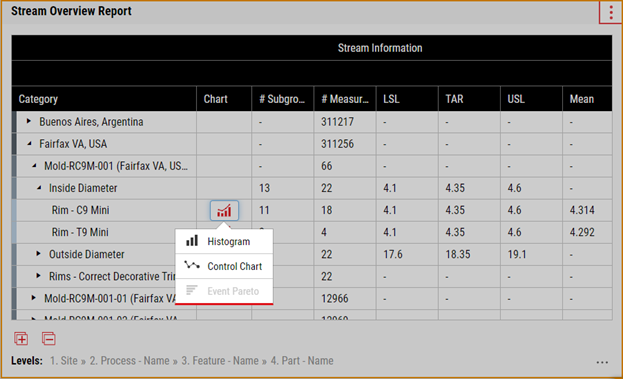This screenshot has width=623, height=379.
Task: Click the 17.6 LSL value
Action: click(393, 254)
